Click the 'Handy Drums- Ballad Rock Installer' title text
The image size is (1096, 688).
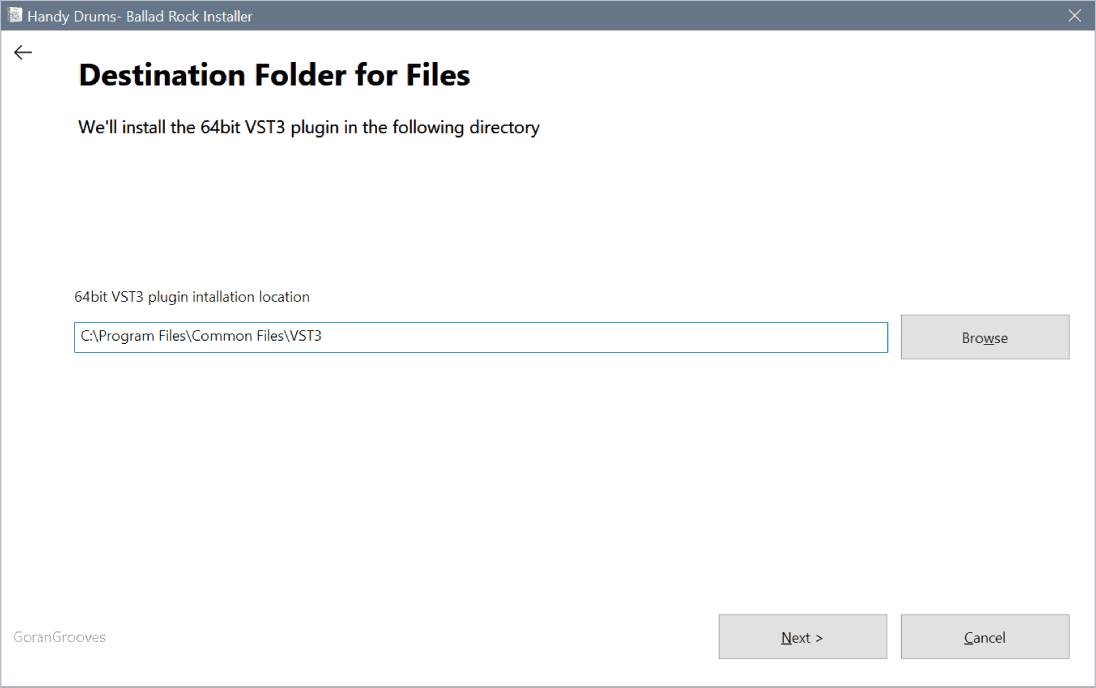(140, 16)
